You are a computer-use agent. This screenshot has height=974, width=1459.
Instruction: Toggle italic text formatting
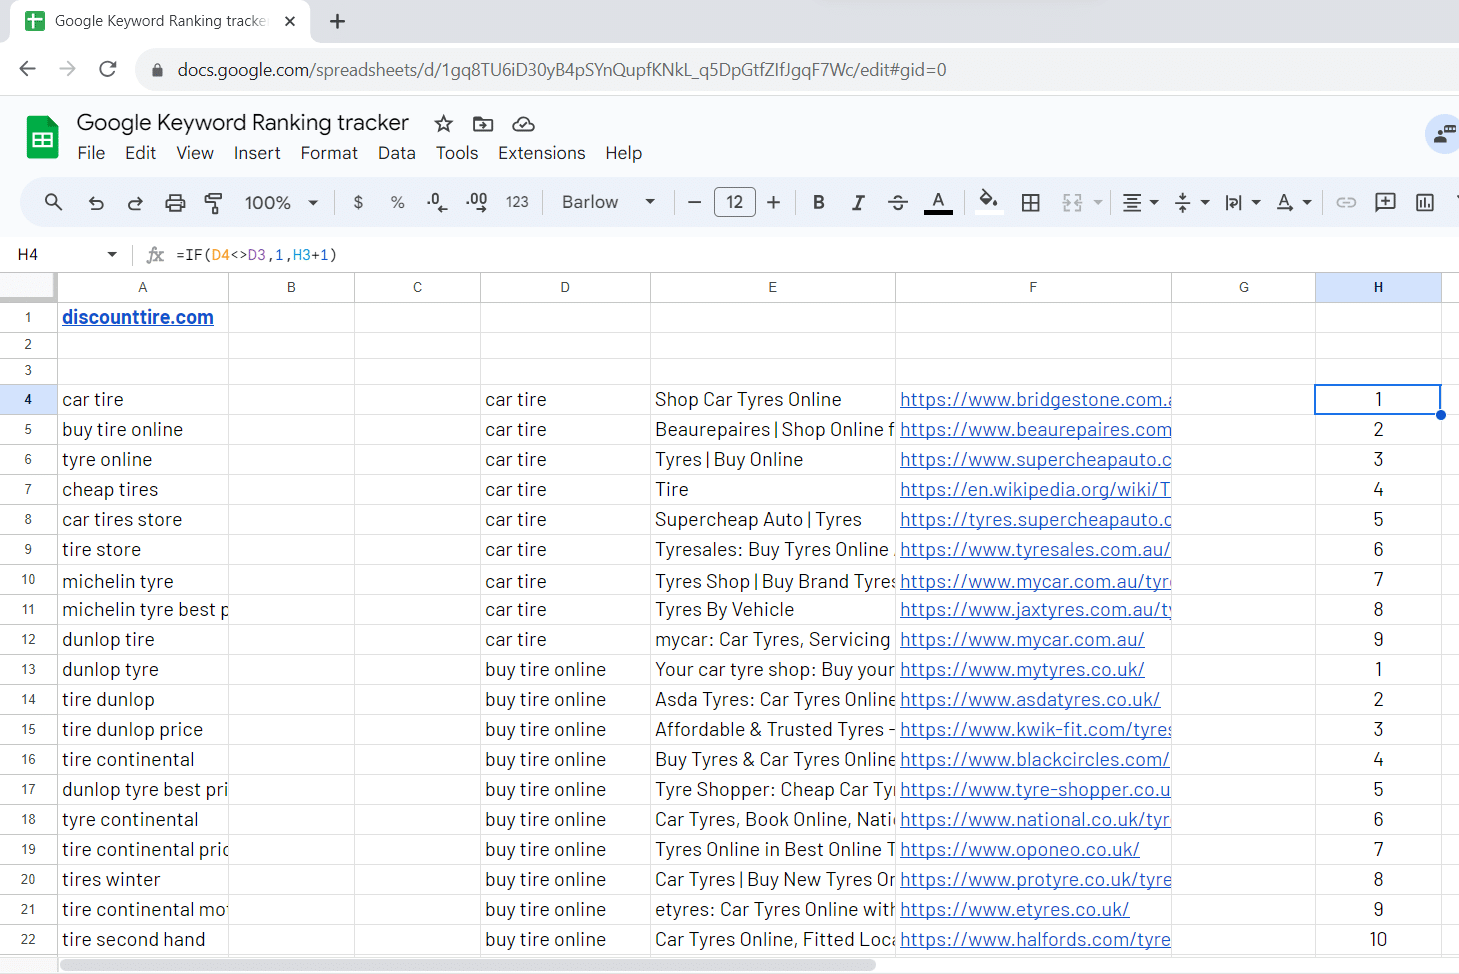(858, 203)
